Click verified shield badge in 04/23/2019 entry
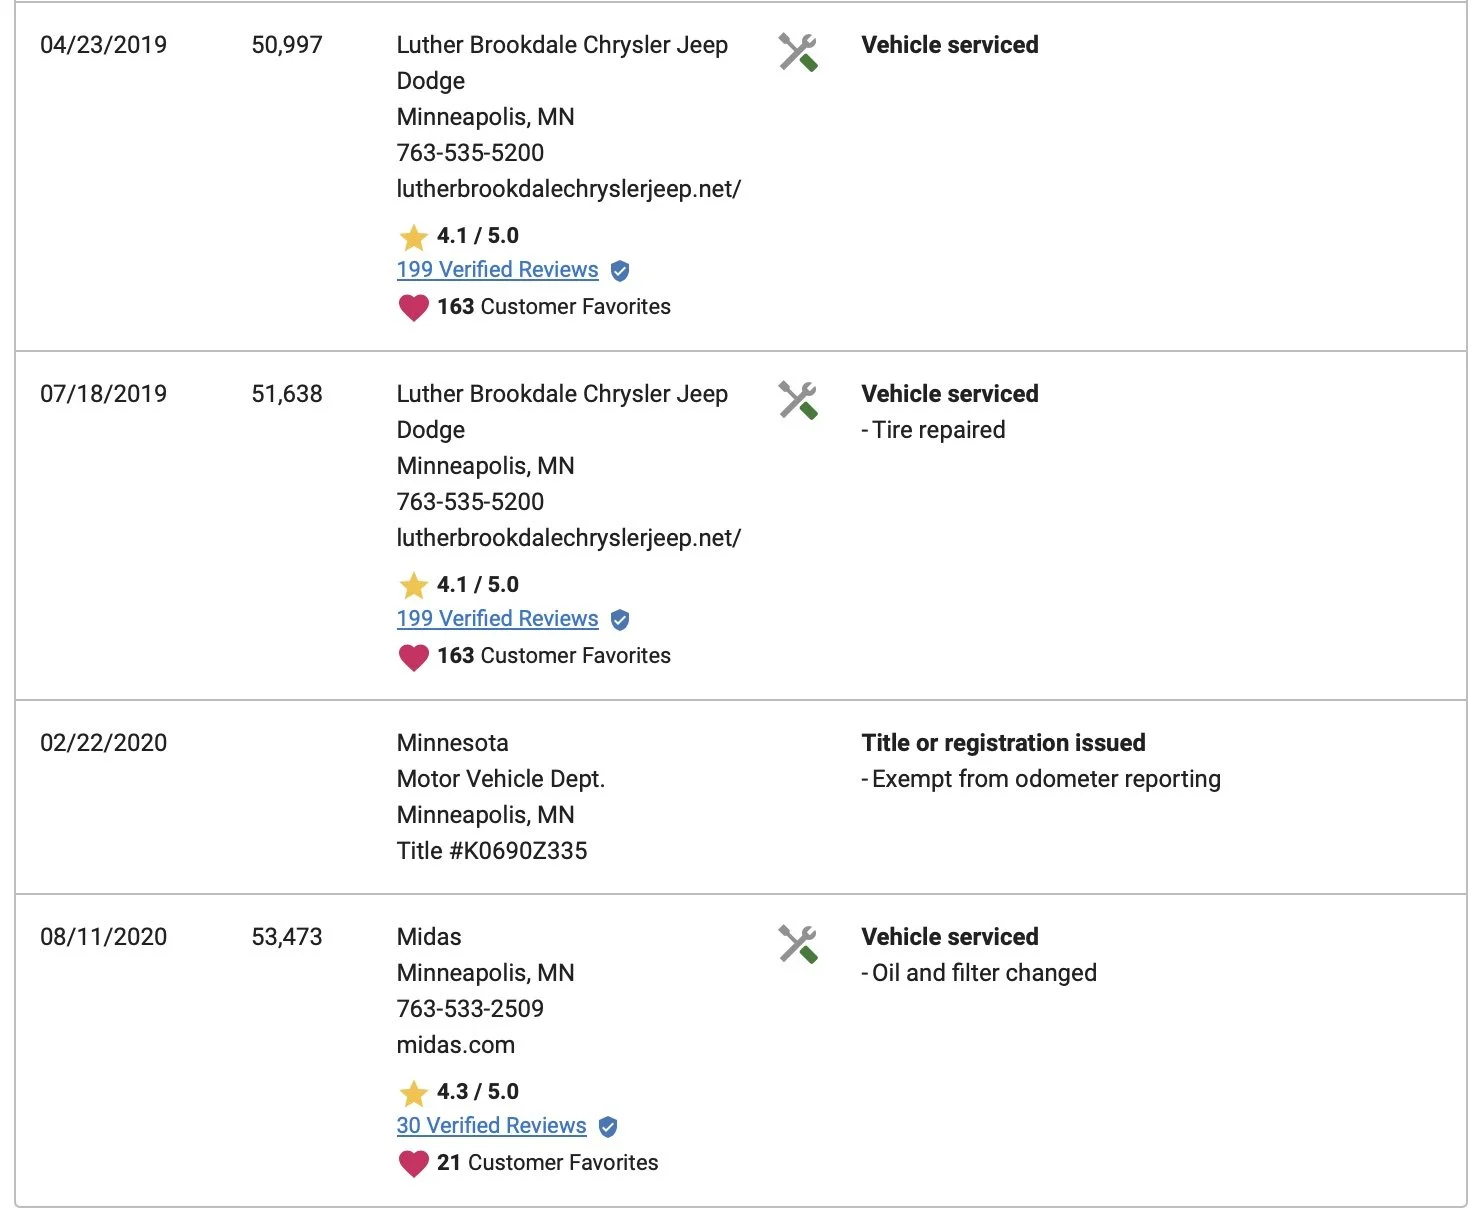Viewport: 1472px width, 1210px height. 620,271
